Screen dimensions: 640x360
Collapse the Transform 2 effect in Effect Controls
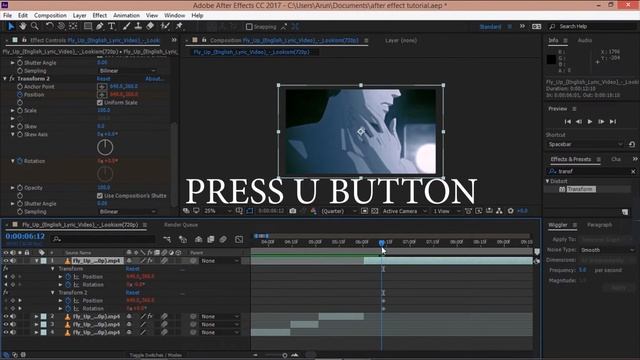pyautogui.click(x=5, y=79)
